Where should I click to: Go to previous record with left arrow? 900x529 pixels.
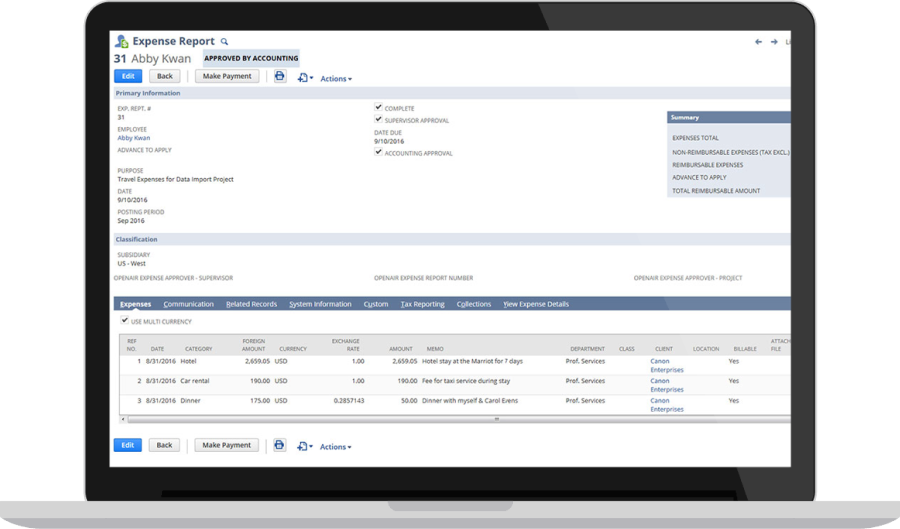click(758, 42)
